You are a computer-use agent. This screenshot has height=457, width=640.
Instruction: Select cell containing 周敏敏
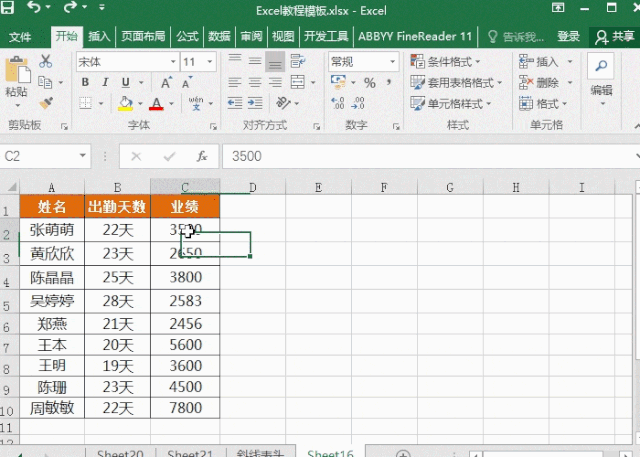52,408
